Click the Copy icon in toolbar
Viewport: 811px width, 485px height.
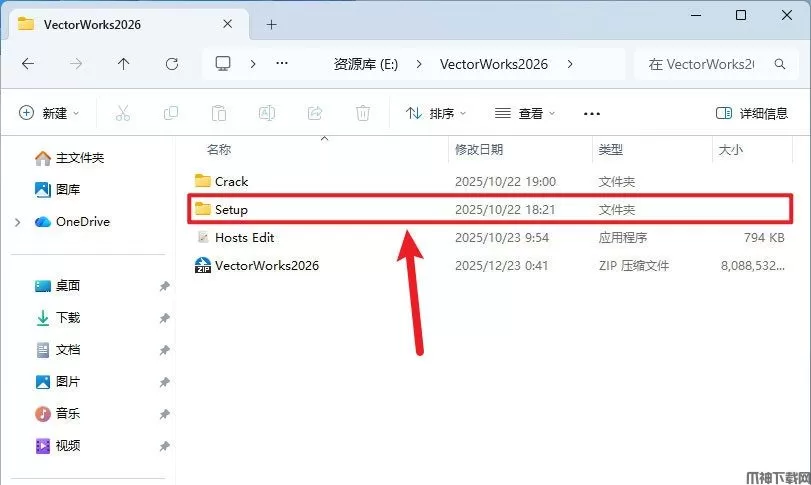point(171,113)
